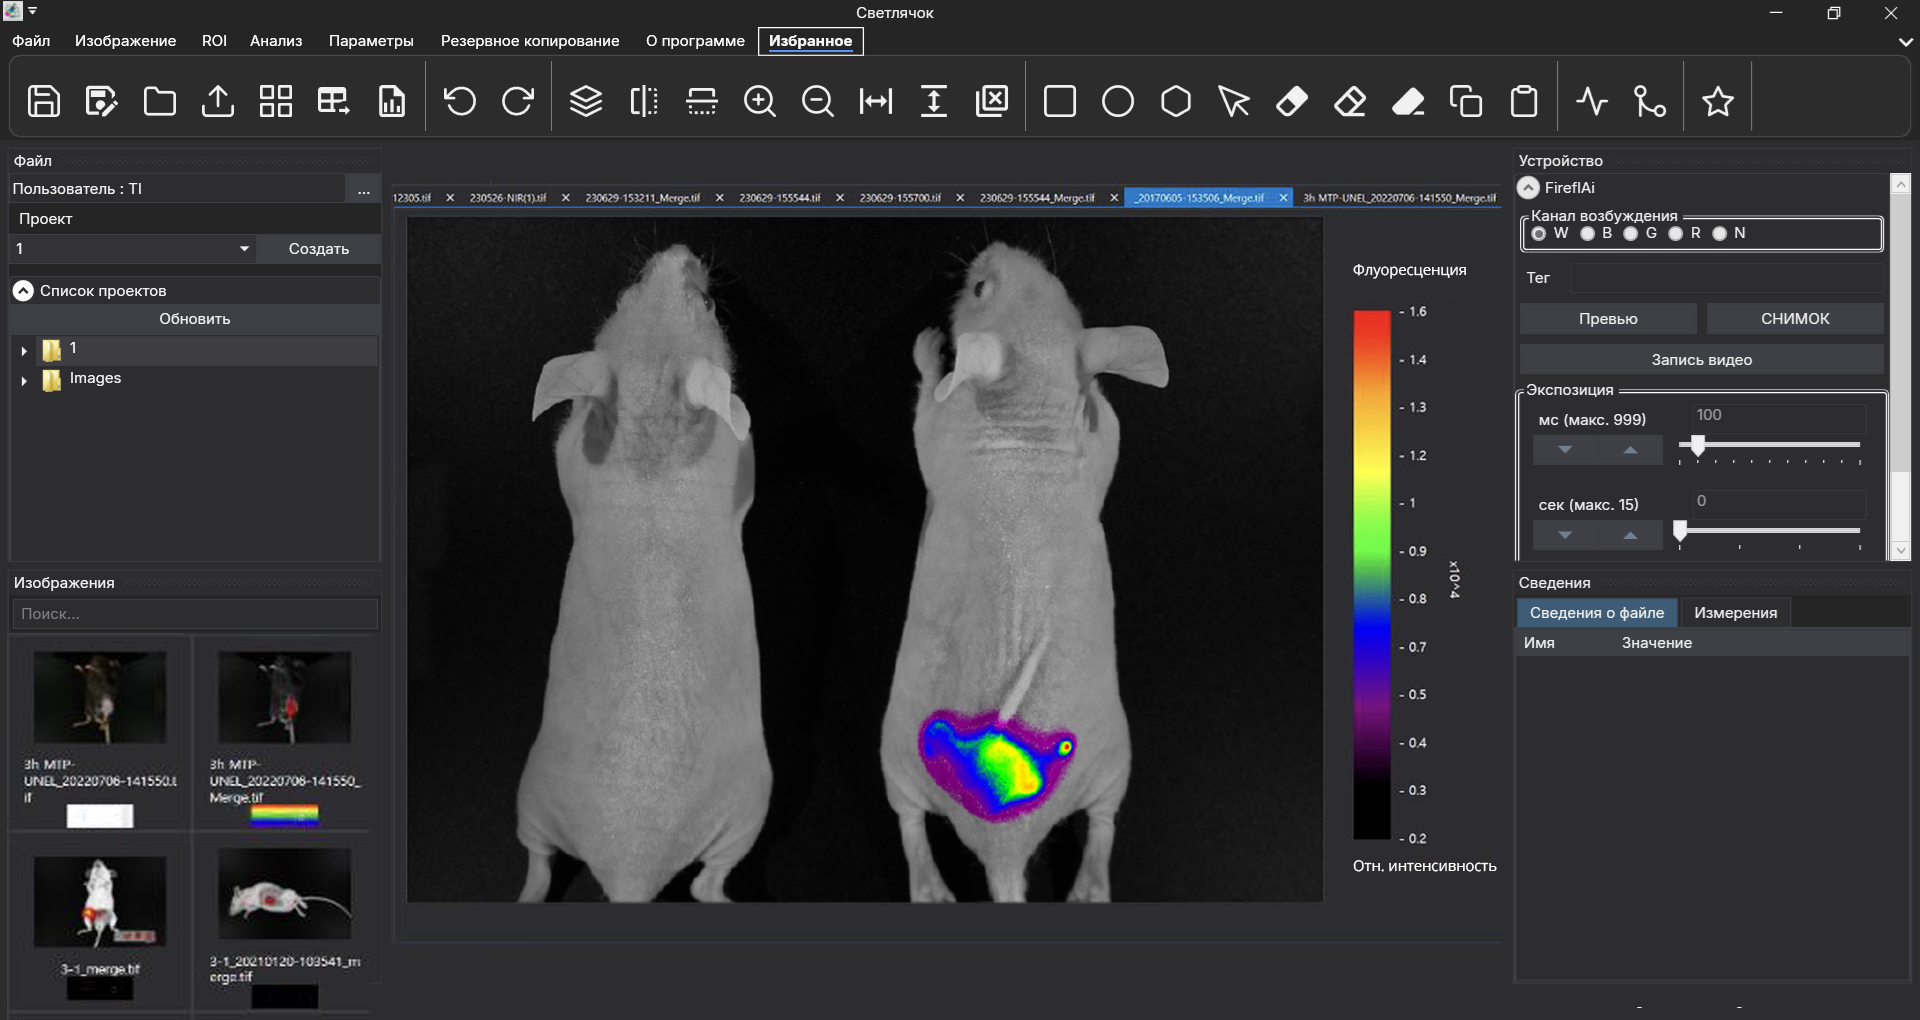Decrease milliseconds exposure with down arrow
Screen dimensions: 1920x1020
click(1565, 450)
